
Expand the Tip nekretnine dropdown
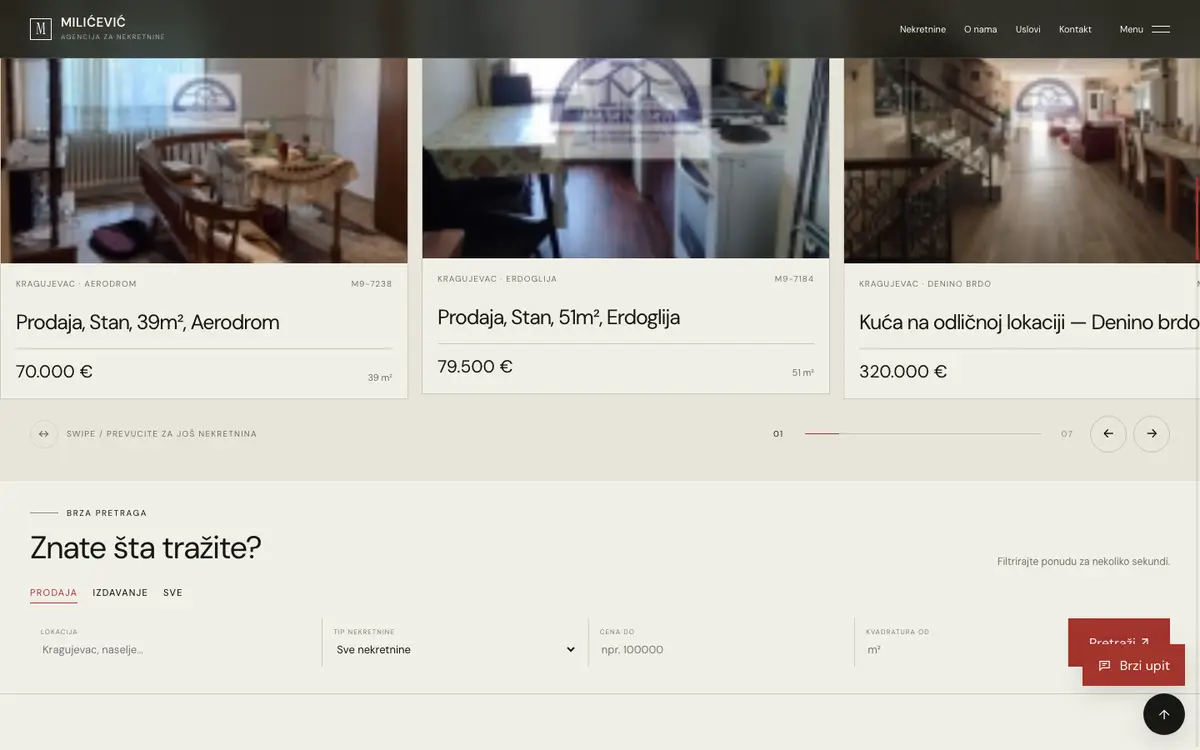455,649
